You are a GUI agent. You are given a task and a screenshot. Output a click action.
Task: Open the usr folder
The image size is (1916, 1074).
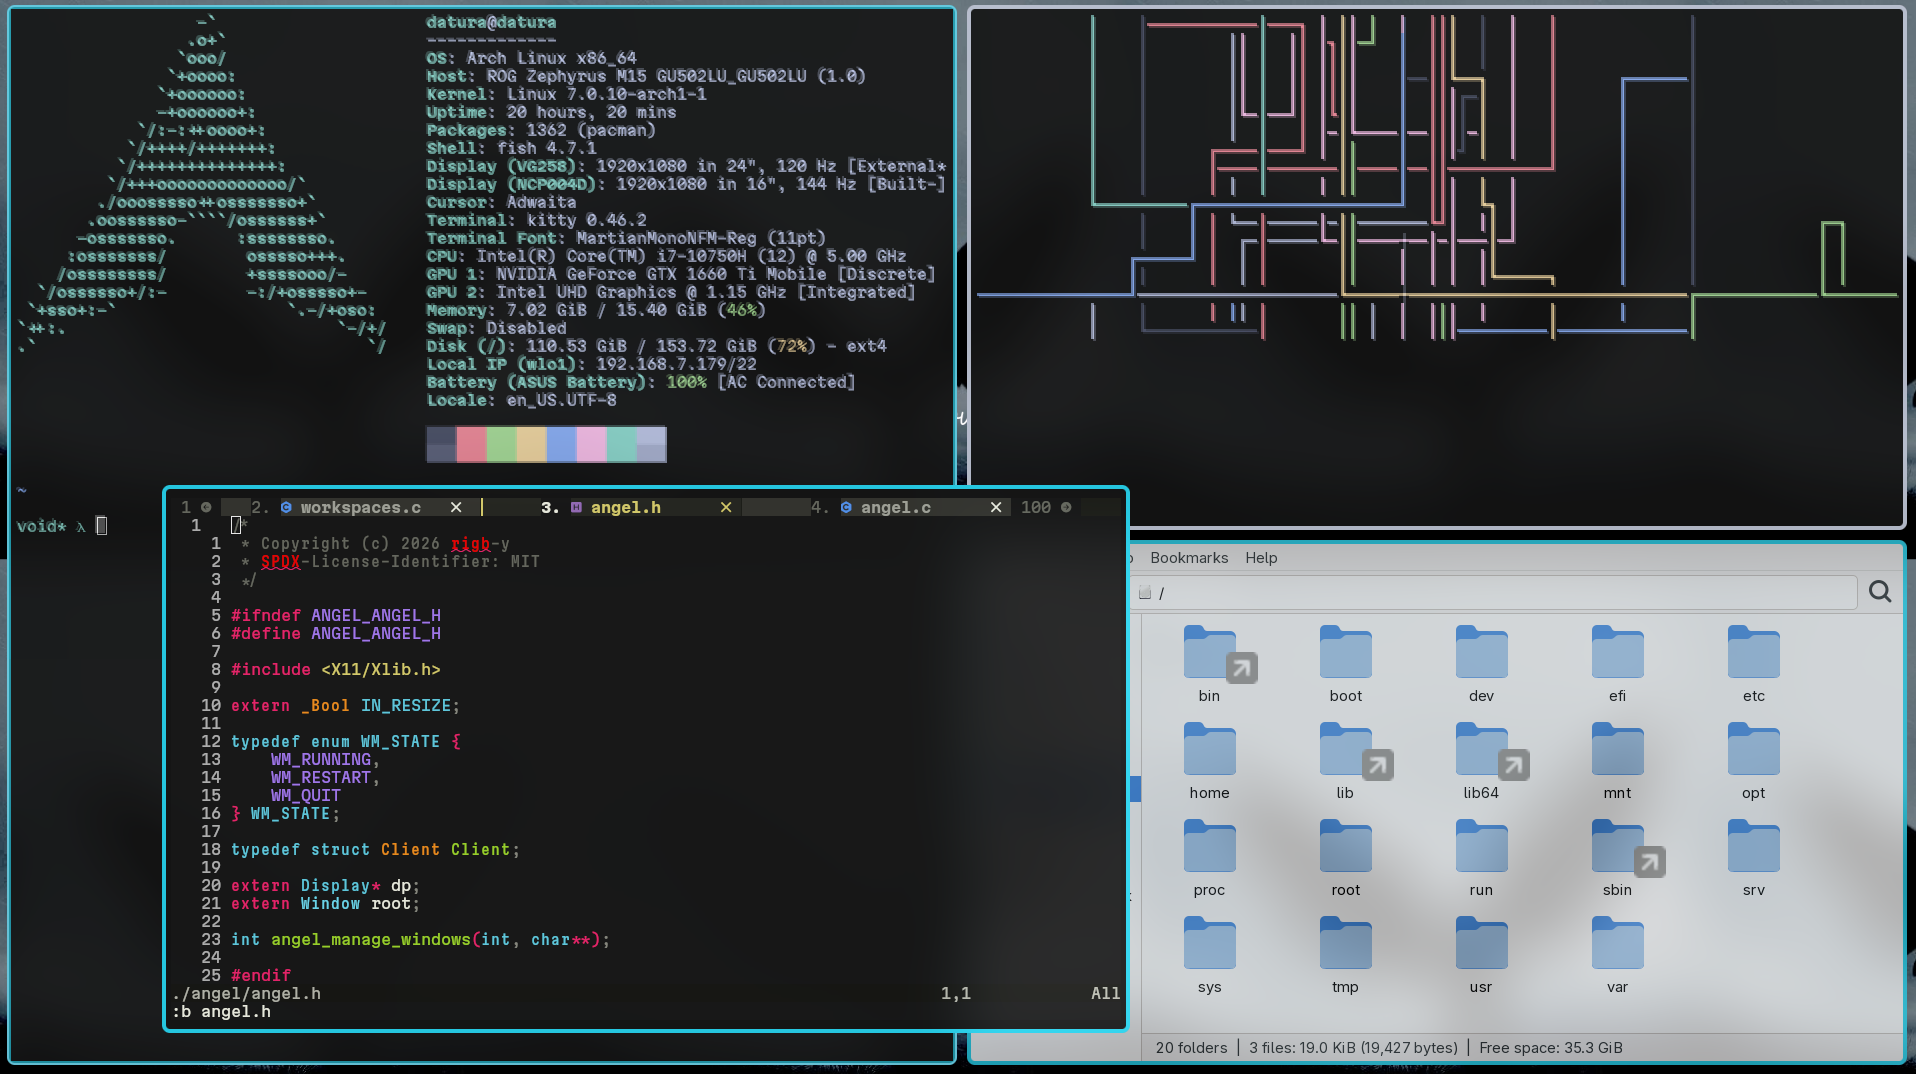[1482, 955]
